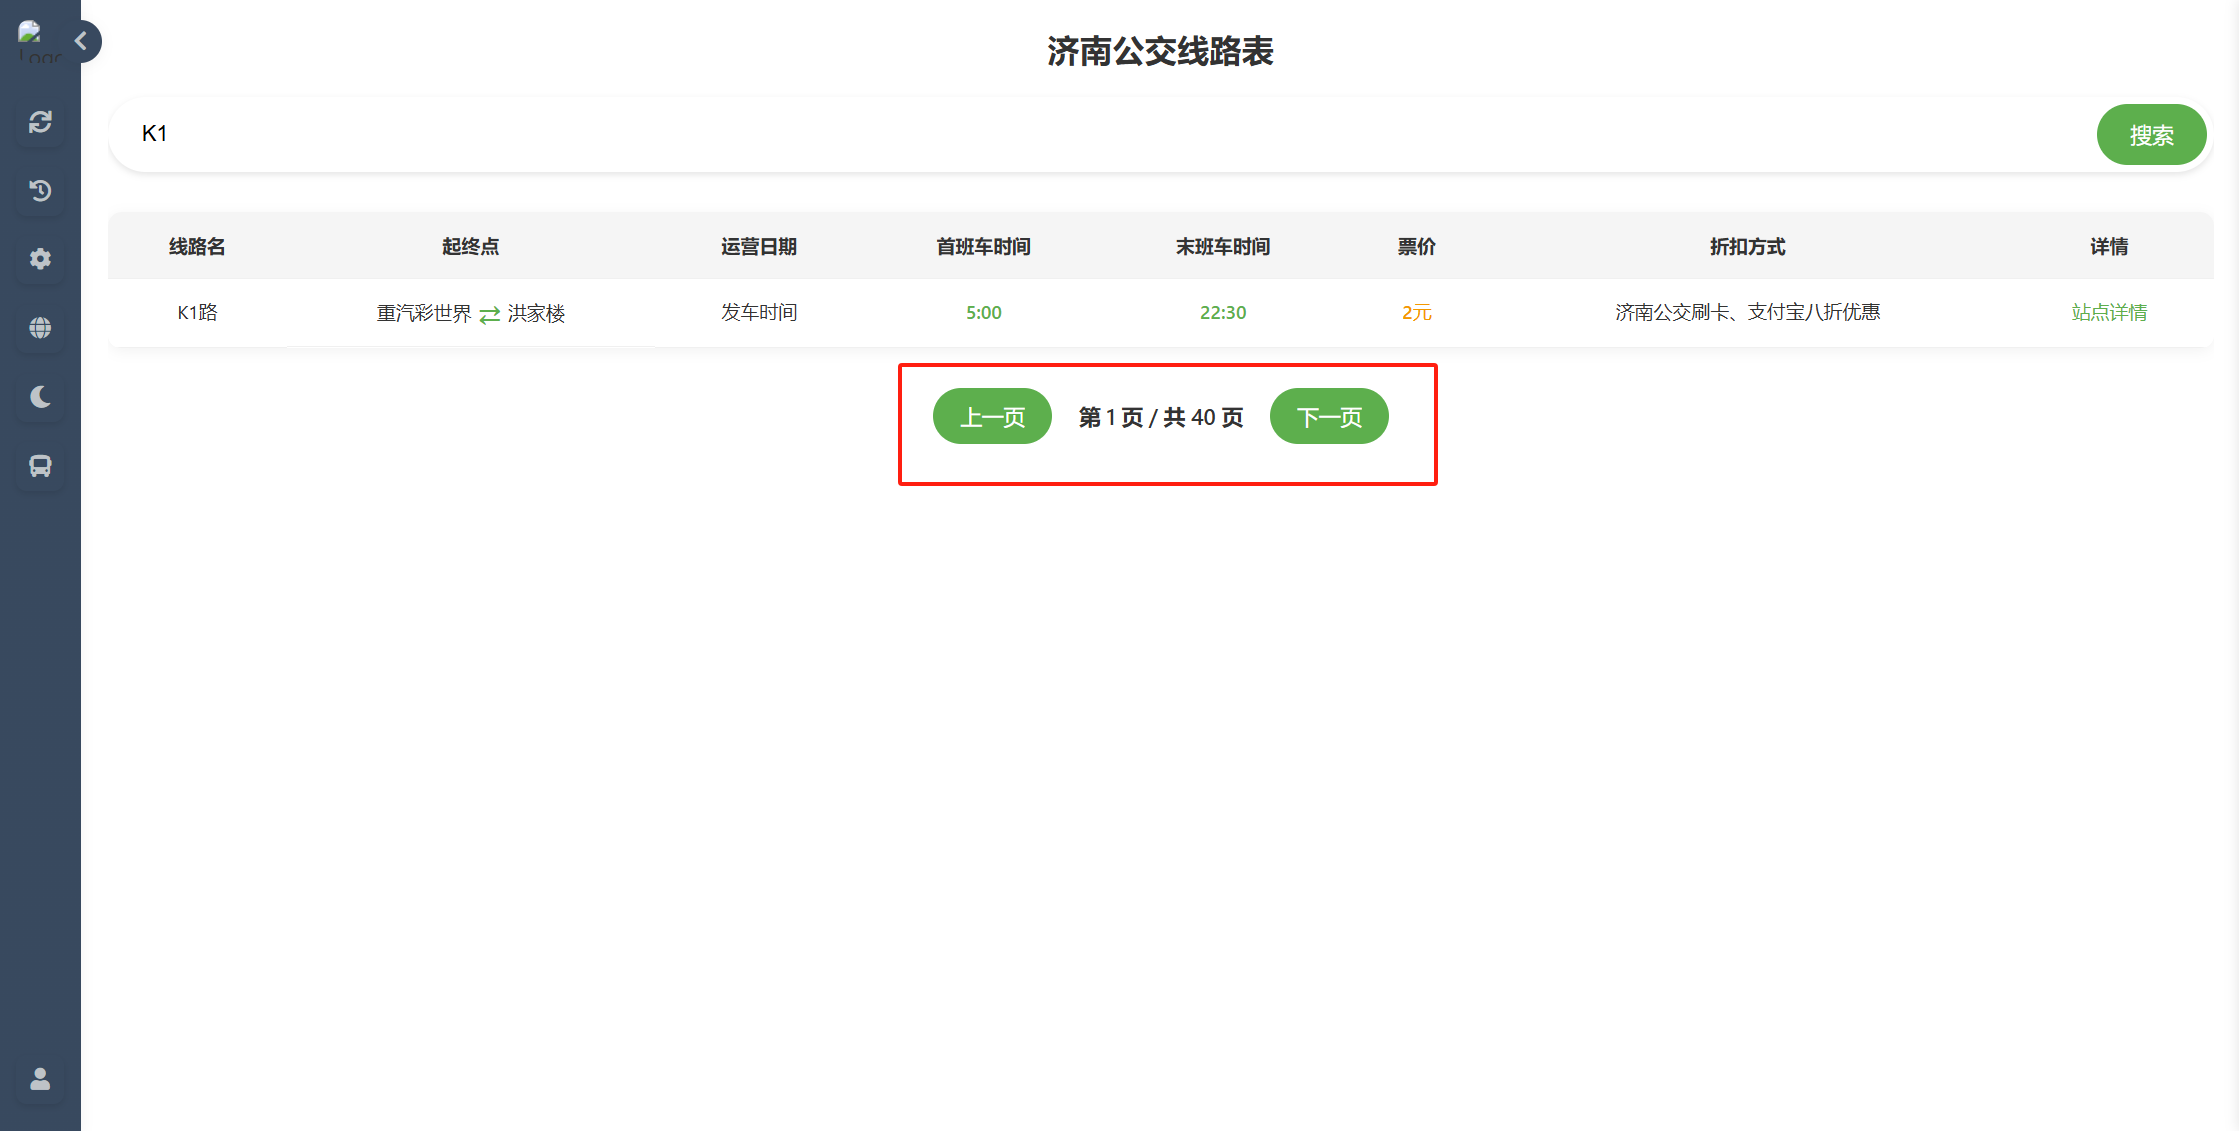
Task: Go to previous page with 上一页
Action: tap(992, 417)
